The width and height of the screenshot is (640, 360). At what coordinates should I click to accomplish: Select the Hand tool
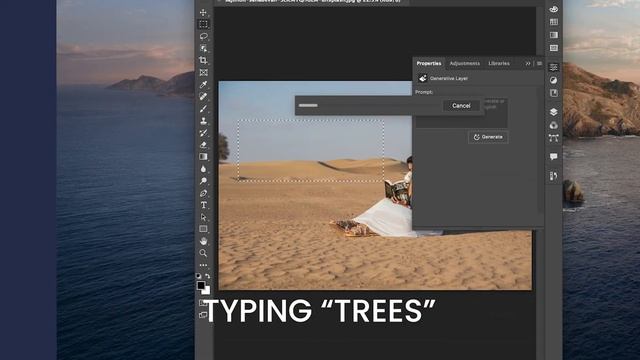point(203,241)
